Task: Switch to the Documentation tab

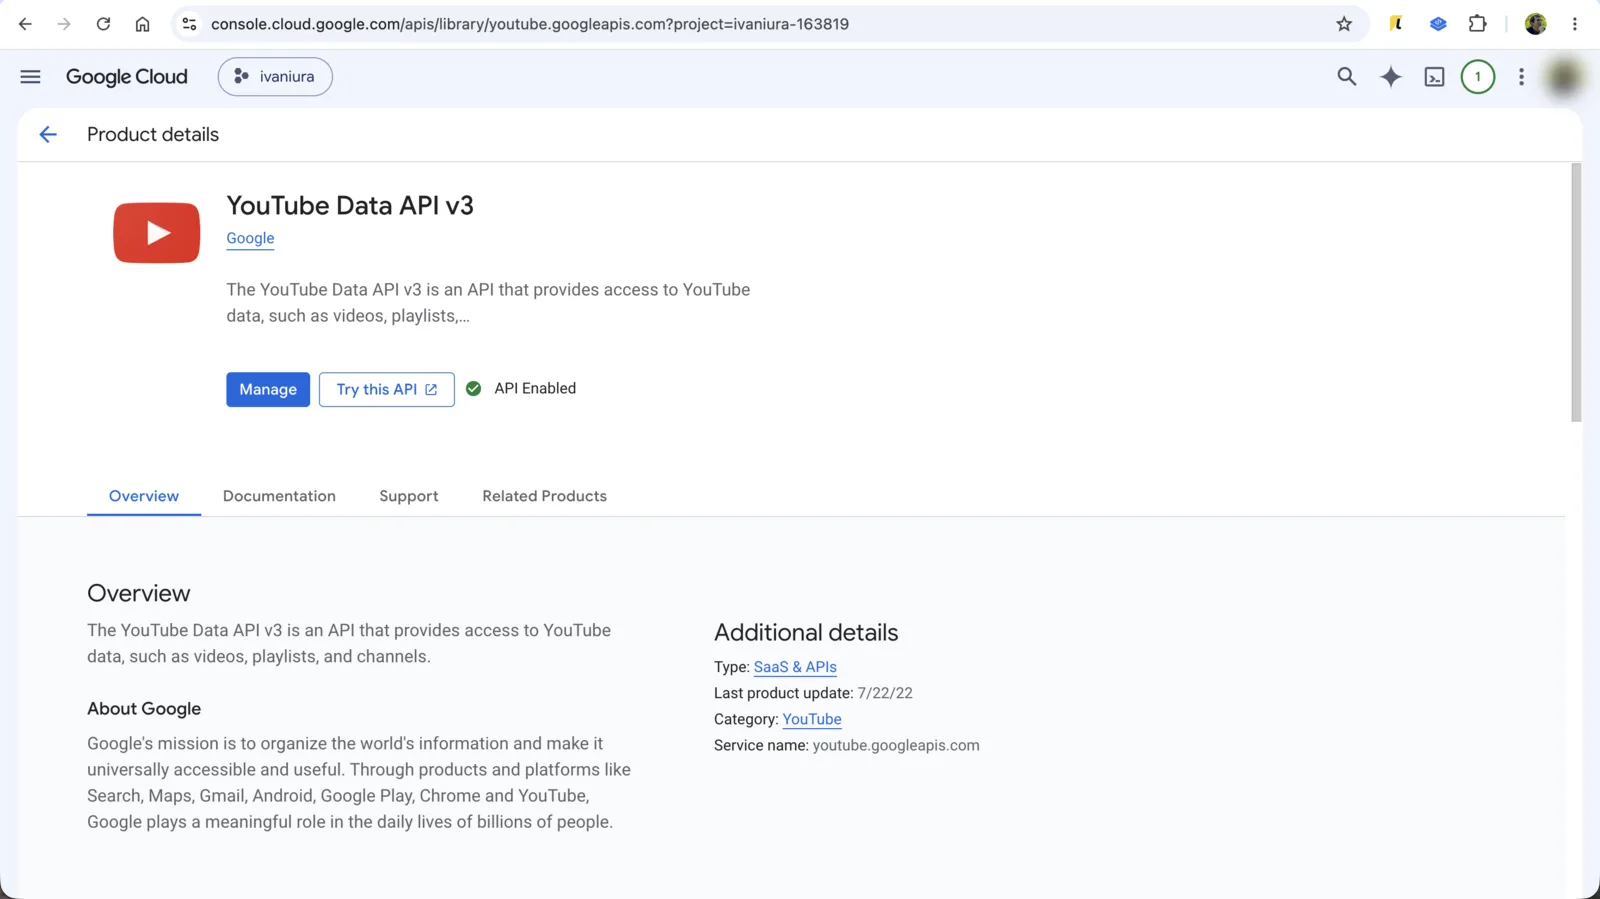Action: coord(279,496)
